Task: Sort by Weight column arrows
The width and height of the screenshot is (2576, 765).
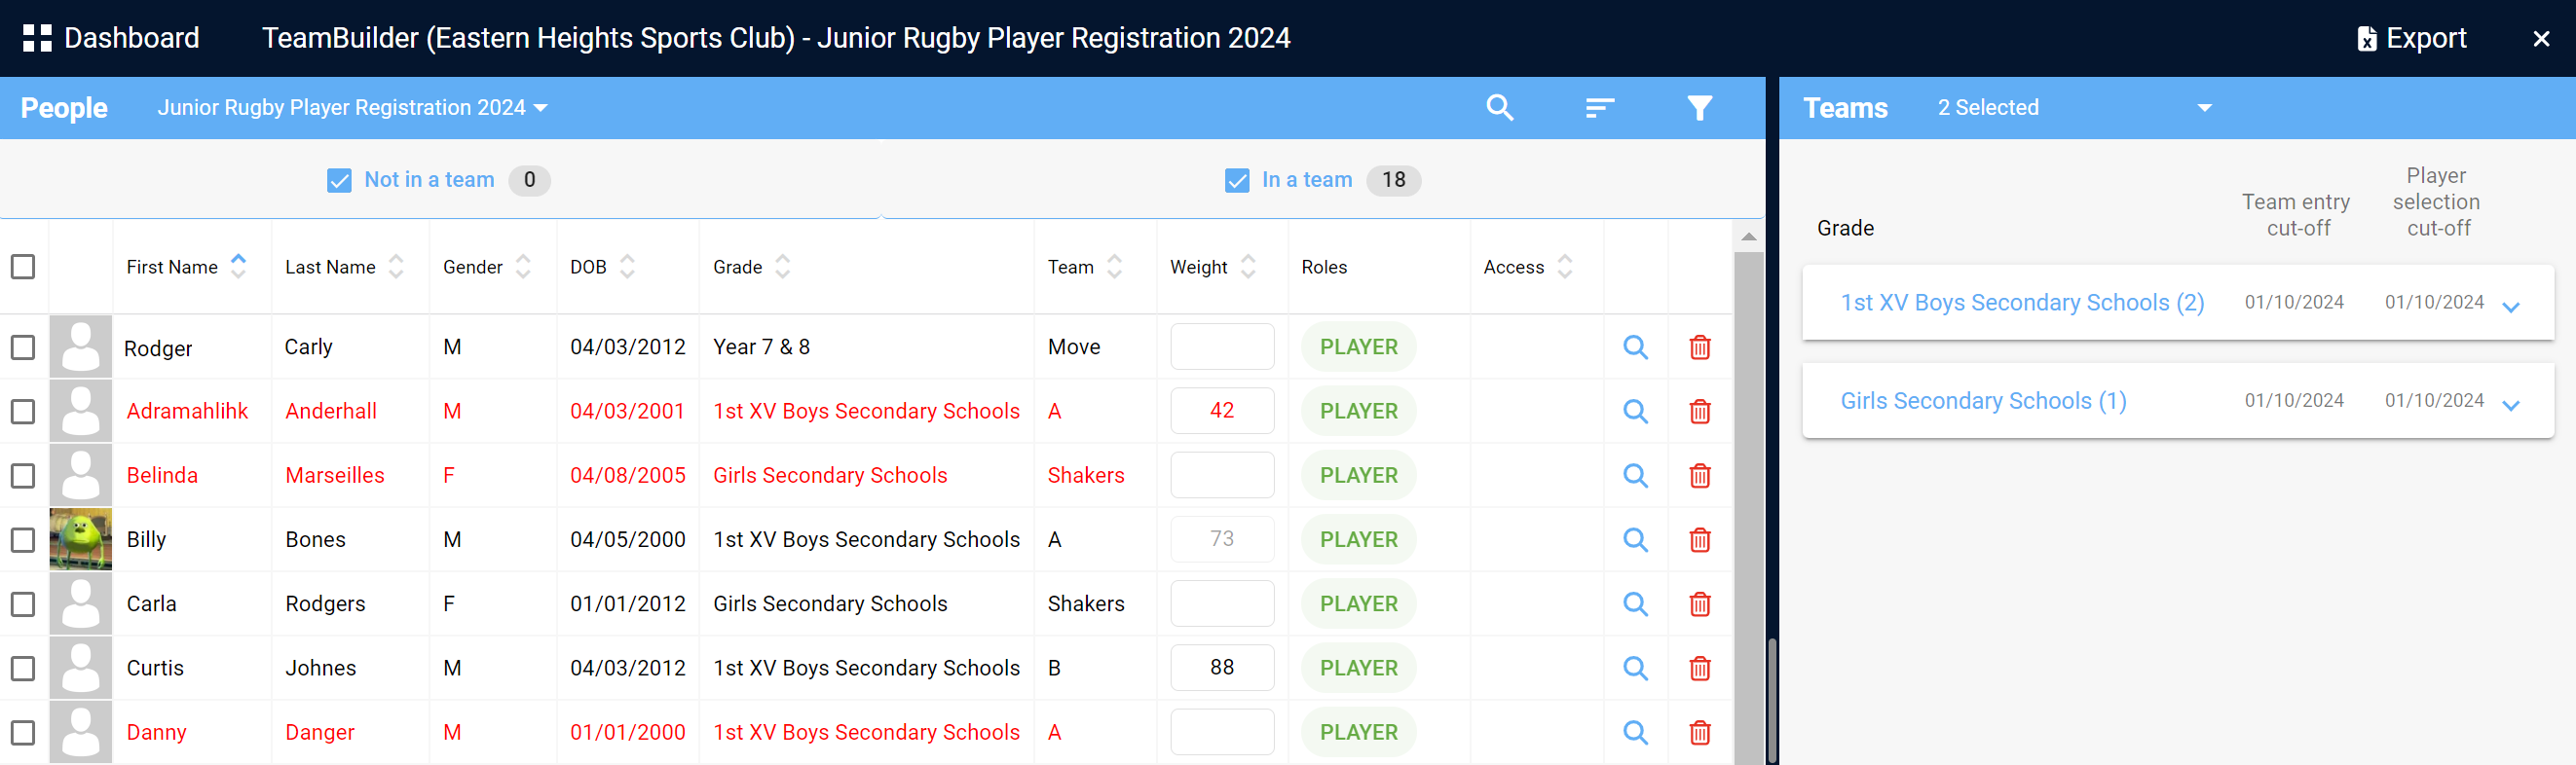Action: [1248, 266]
